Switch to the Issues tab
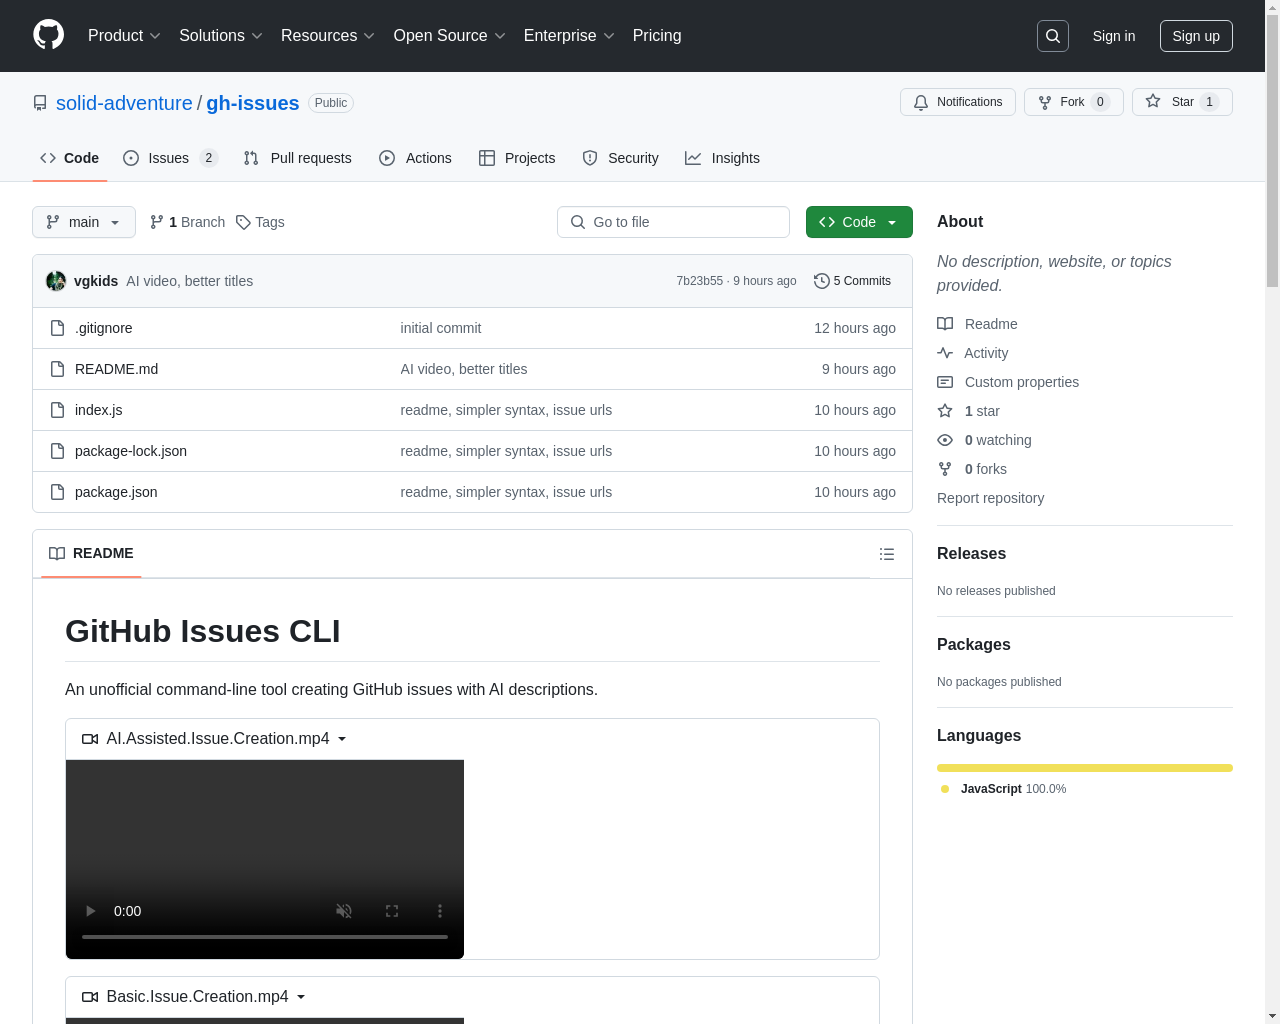Screen dimensions: 1280x1024 (170, 158)
